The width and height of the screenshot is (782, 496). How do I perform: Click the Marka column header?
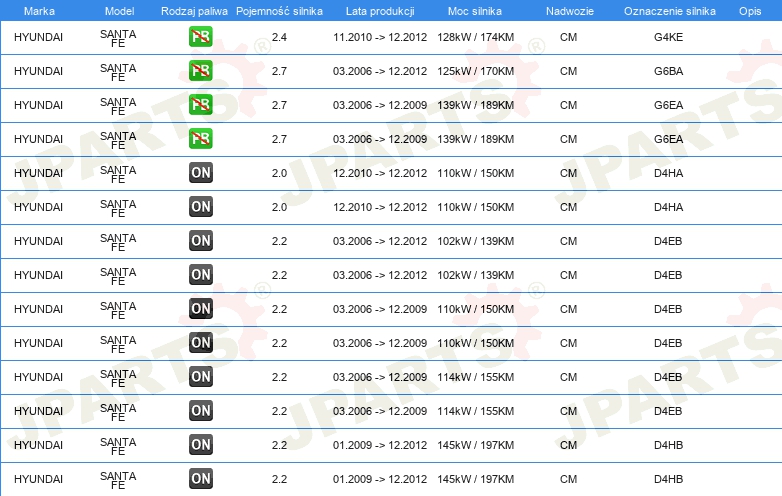(x=39, y=11)
